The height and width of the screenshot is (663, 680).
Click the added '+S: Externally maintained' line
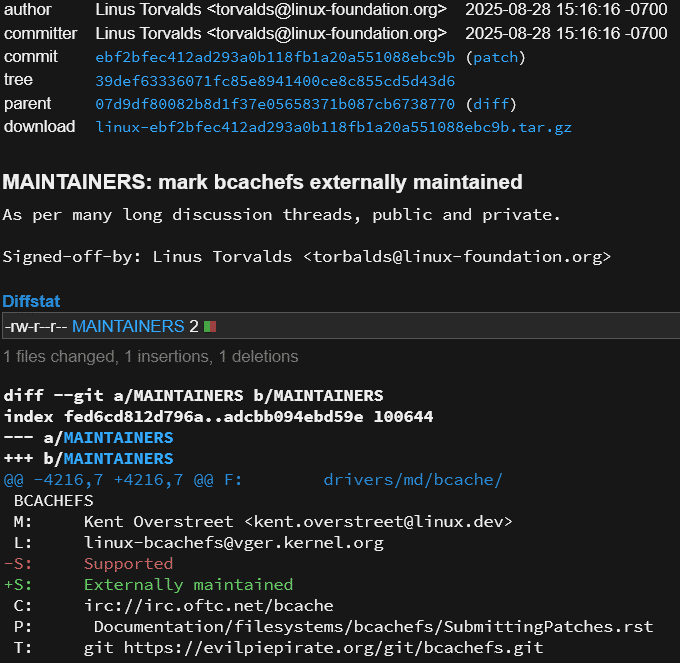point(148,585)
